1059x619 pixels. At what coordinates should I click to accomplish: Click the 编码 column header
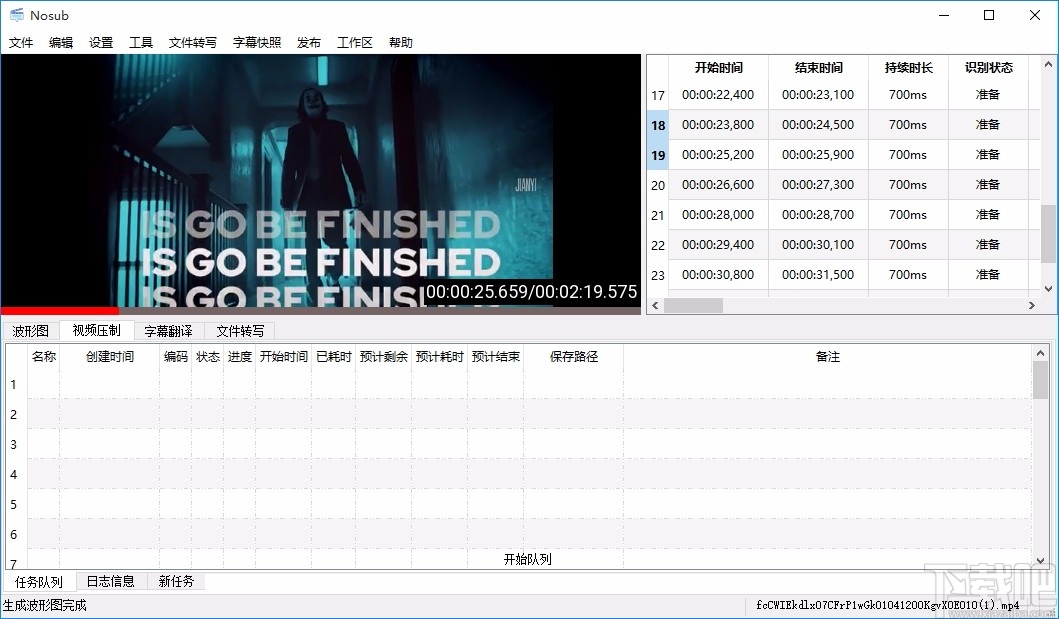[176, 356]
